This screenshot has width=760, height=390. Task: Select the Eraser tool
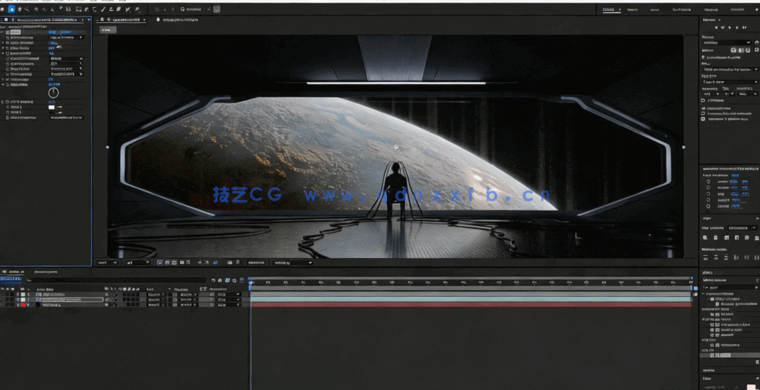(x=118, y=9)
